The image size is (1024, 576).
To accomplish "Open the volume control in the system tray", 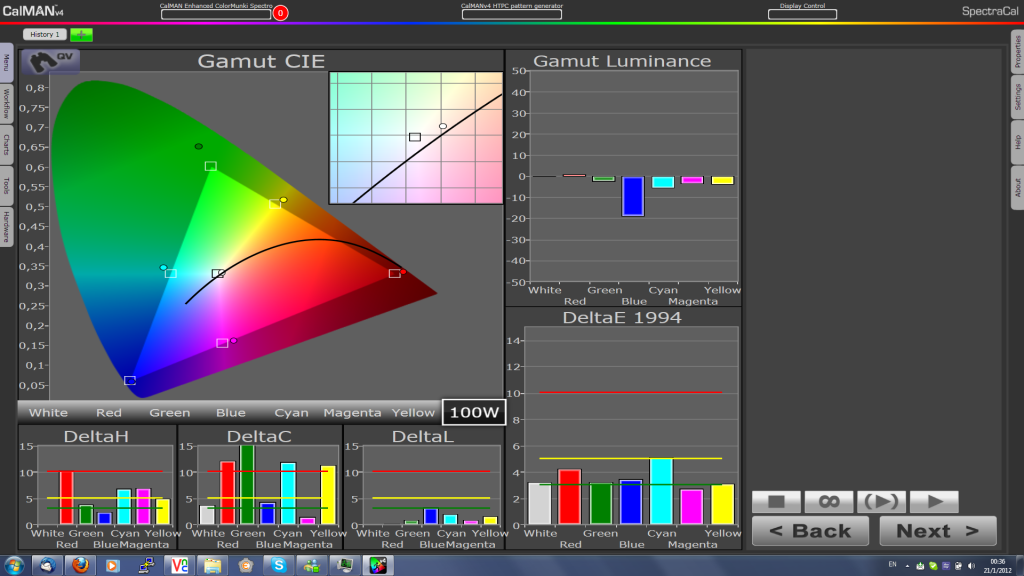I will pos(971,566).
